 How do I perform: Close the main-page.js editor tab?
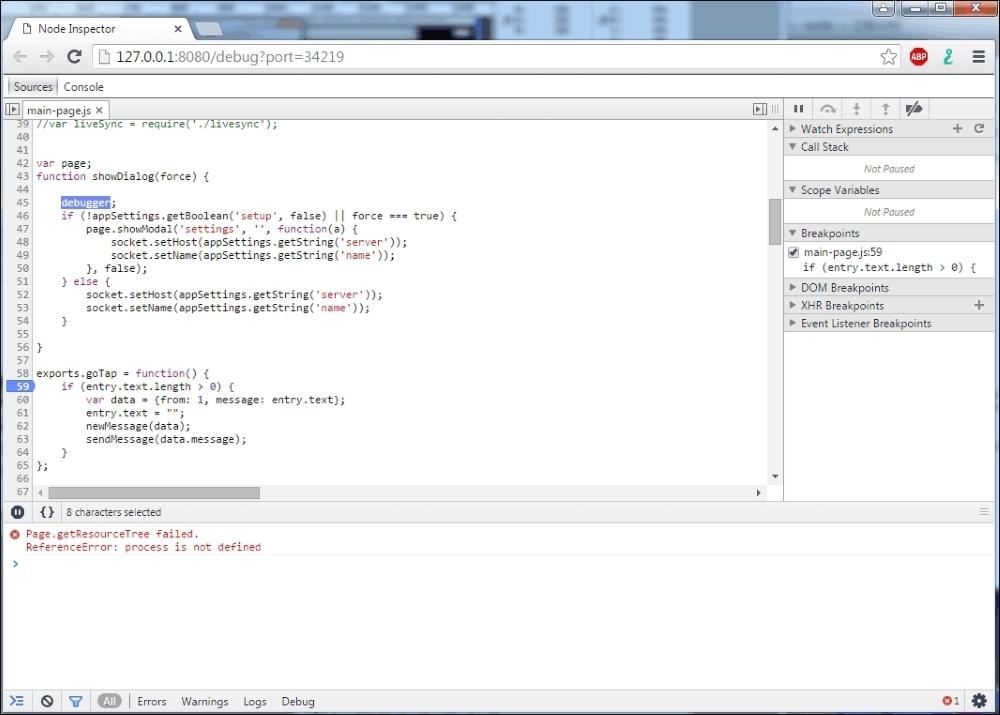[99, 110]
